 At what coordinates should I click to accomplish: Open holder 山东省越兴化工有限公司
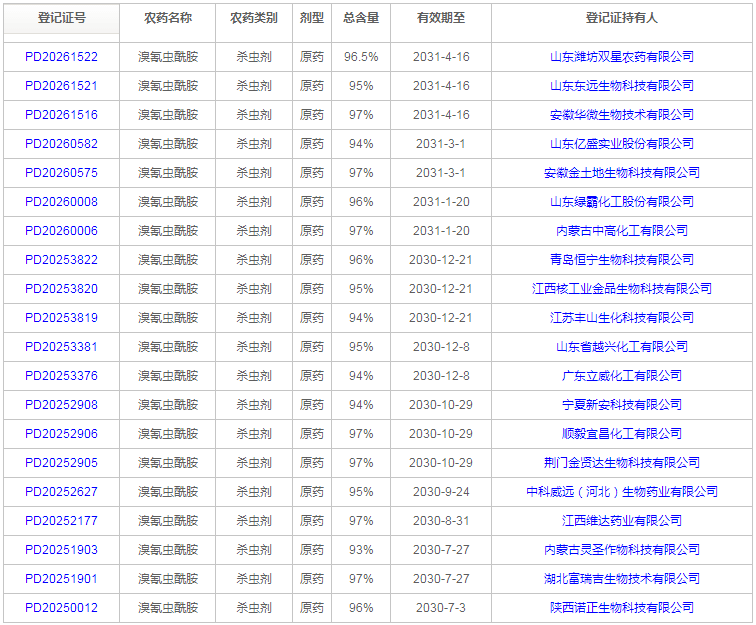(x=622, y=346)
